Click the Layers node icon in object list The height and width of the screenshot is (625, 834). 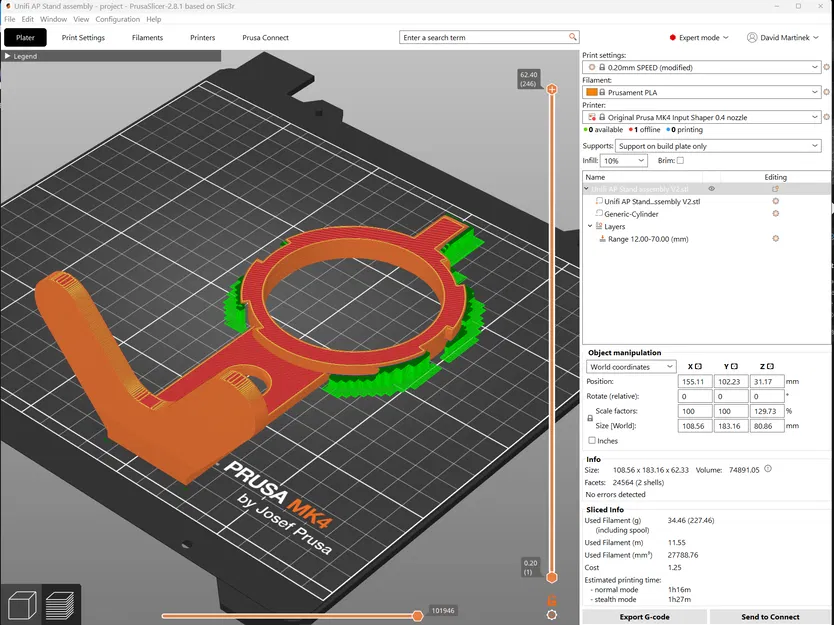tap(599, 226)
